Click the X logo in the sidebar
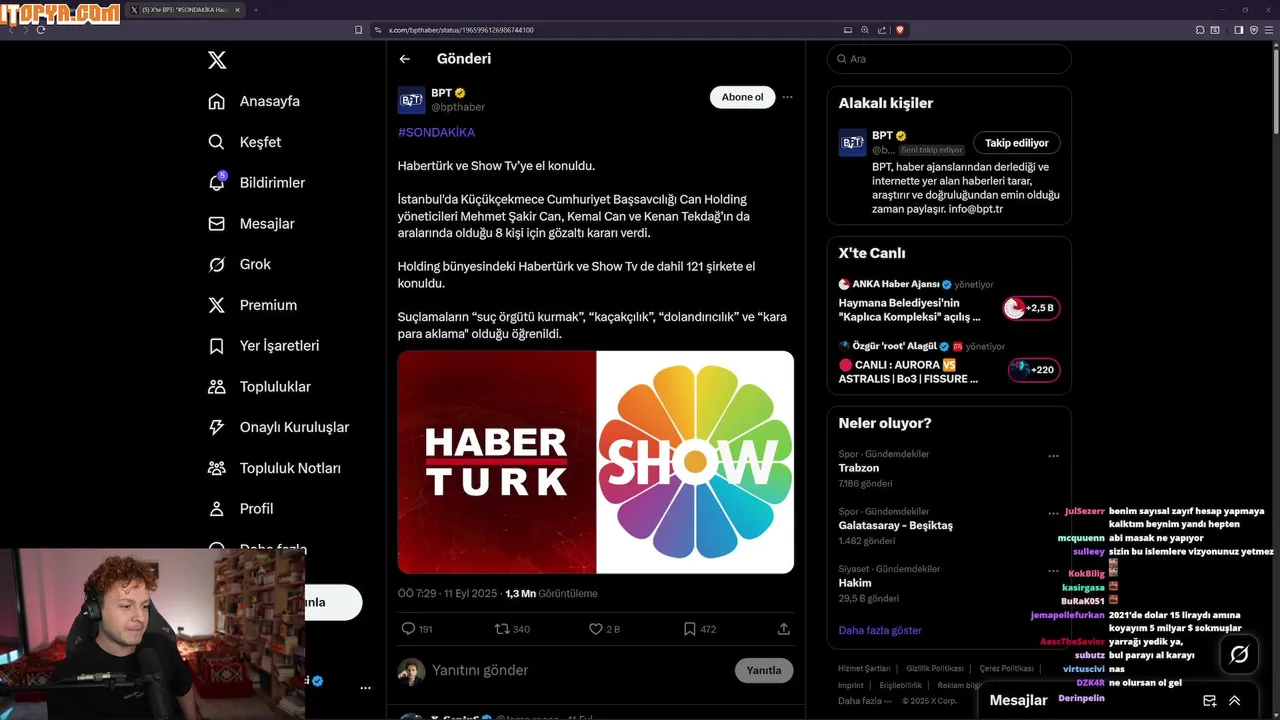This screenshot has height=720, width=1280. 217,60
